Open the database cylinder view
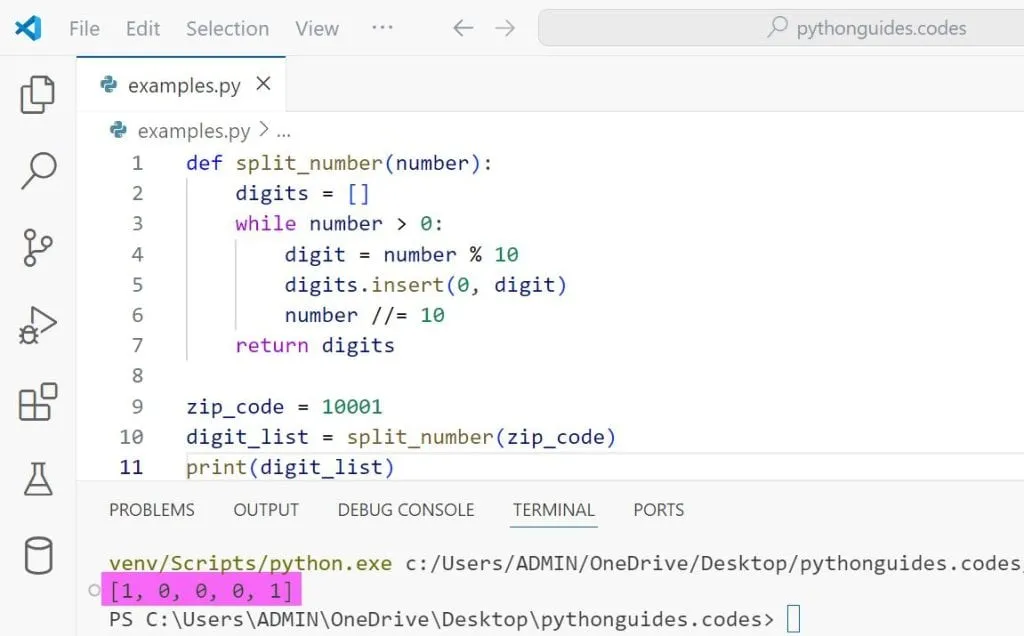The height and width of the screenshot is (636, 1024). point(38,555)
